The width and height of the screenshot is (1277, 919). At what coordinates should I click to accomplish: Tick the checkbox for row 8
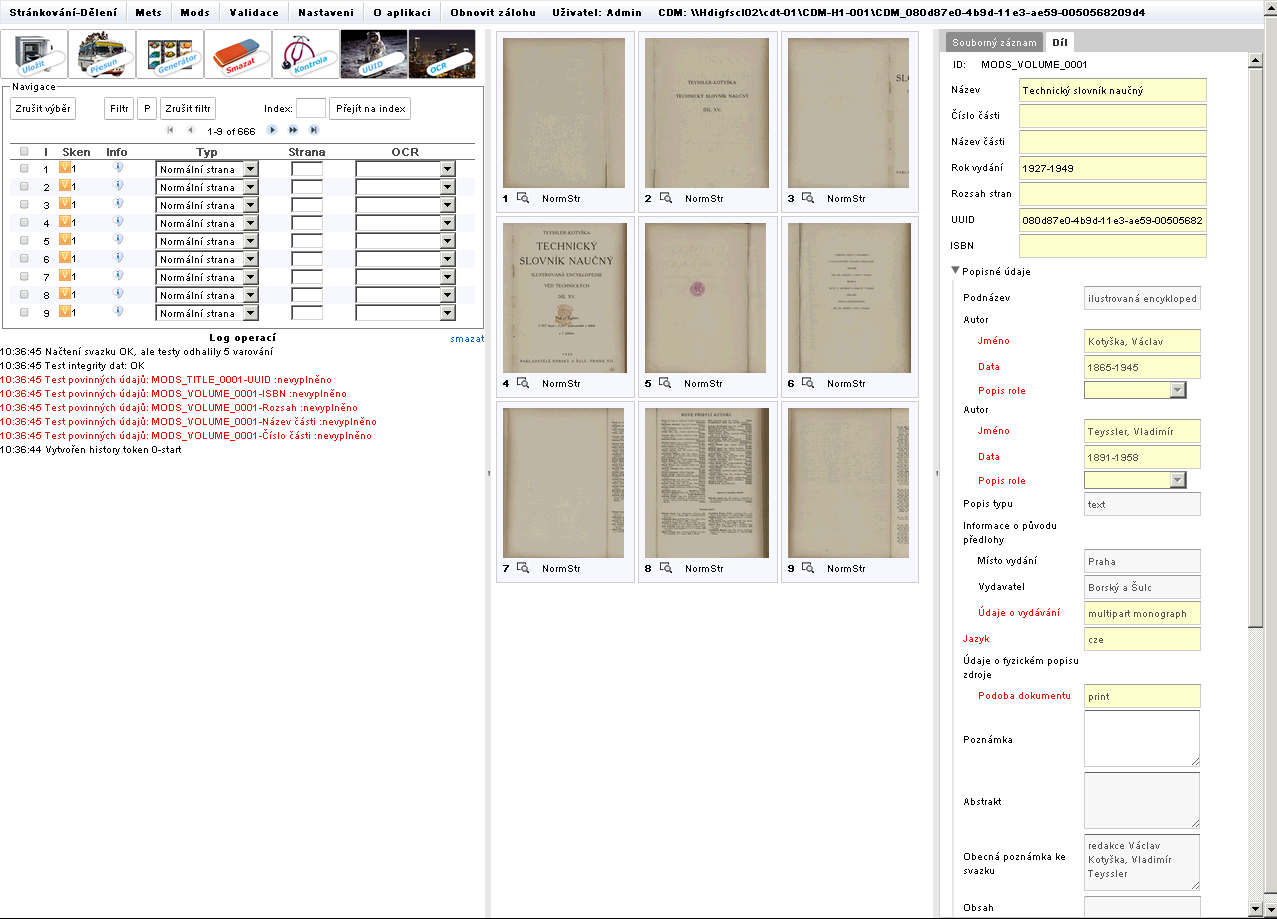click(24, 295)
